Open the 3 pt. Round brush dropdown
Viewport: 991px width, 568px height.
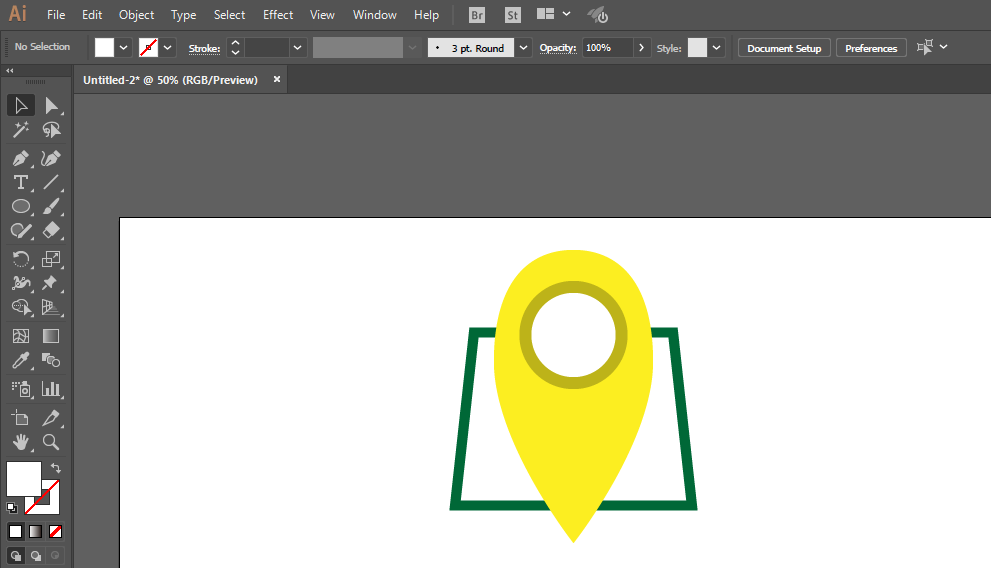pyautogui.click(x=523, y=48)
